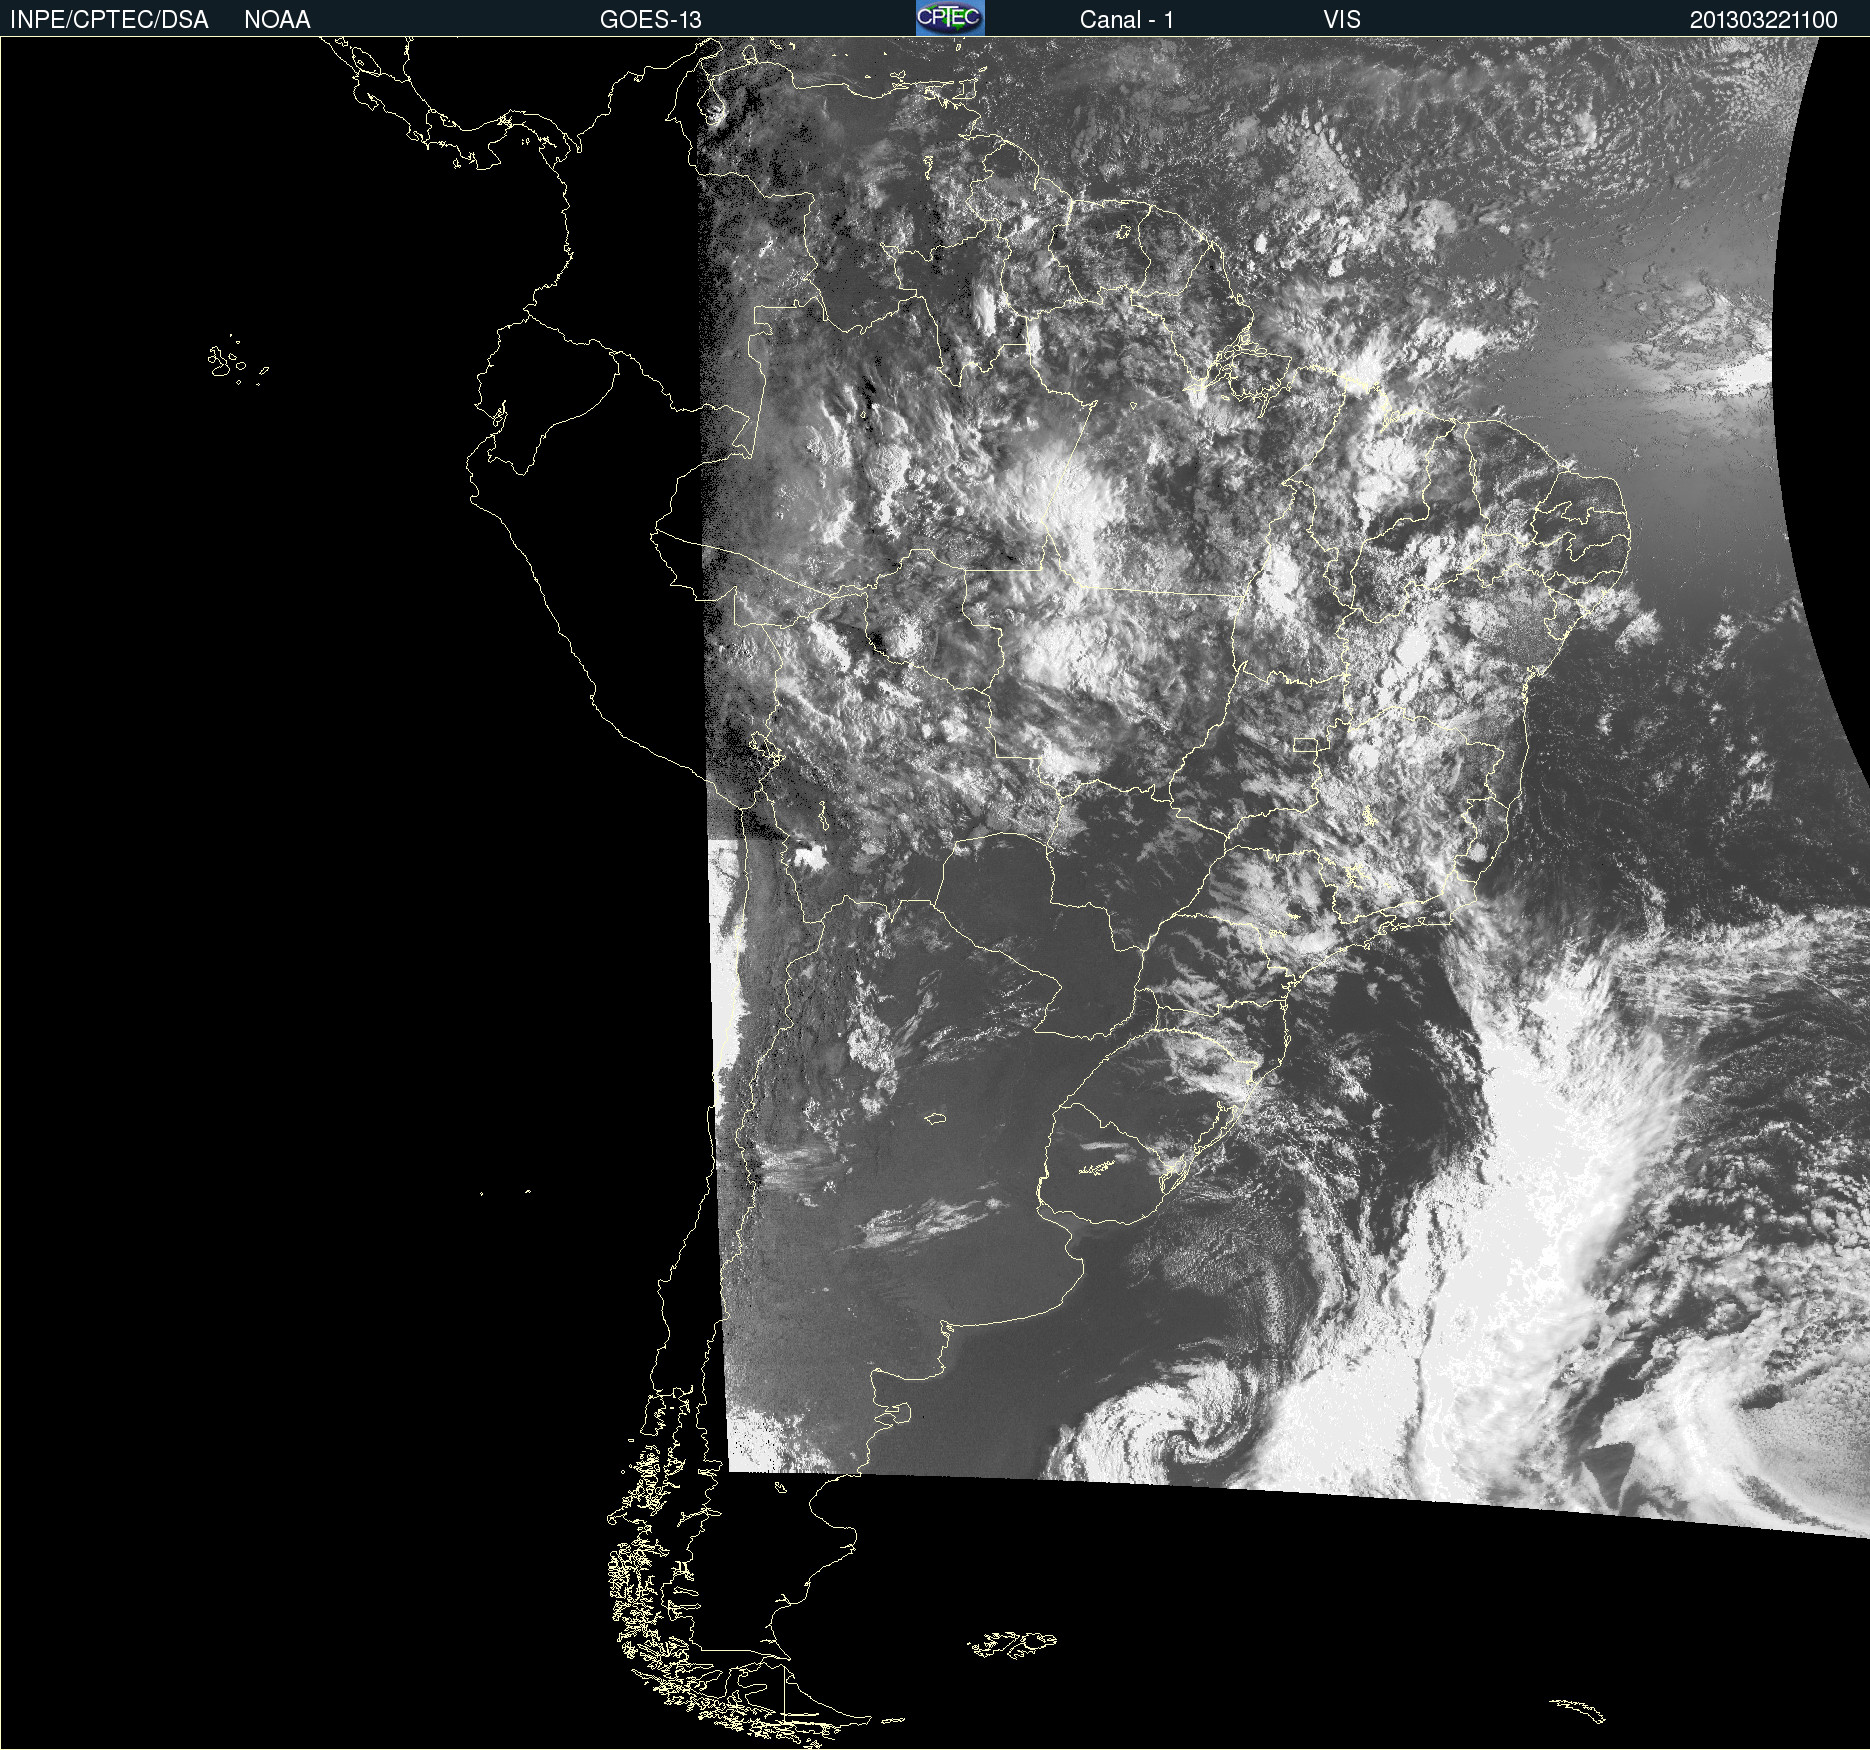Click the NOAA label in the header
The image size is (1870, 1750).
click(277, 20)
